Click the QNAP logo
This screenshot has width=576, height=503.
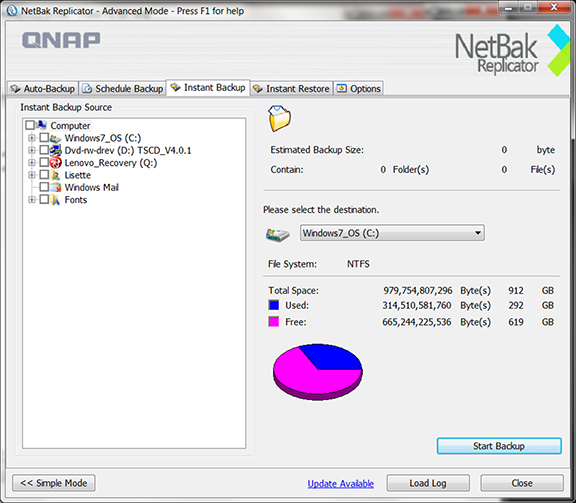61,40
